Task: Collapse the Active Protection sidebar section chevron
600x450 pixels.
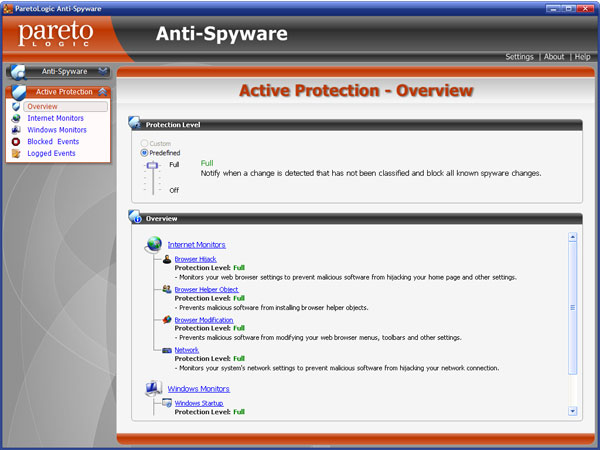Action: click(x=103, y=92)
